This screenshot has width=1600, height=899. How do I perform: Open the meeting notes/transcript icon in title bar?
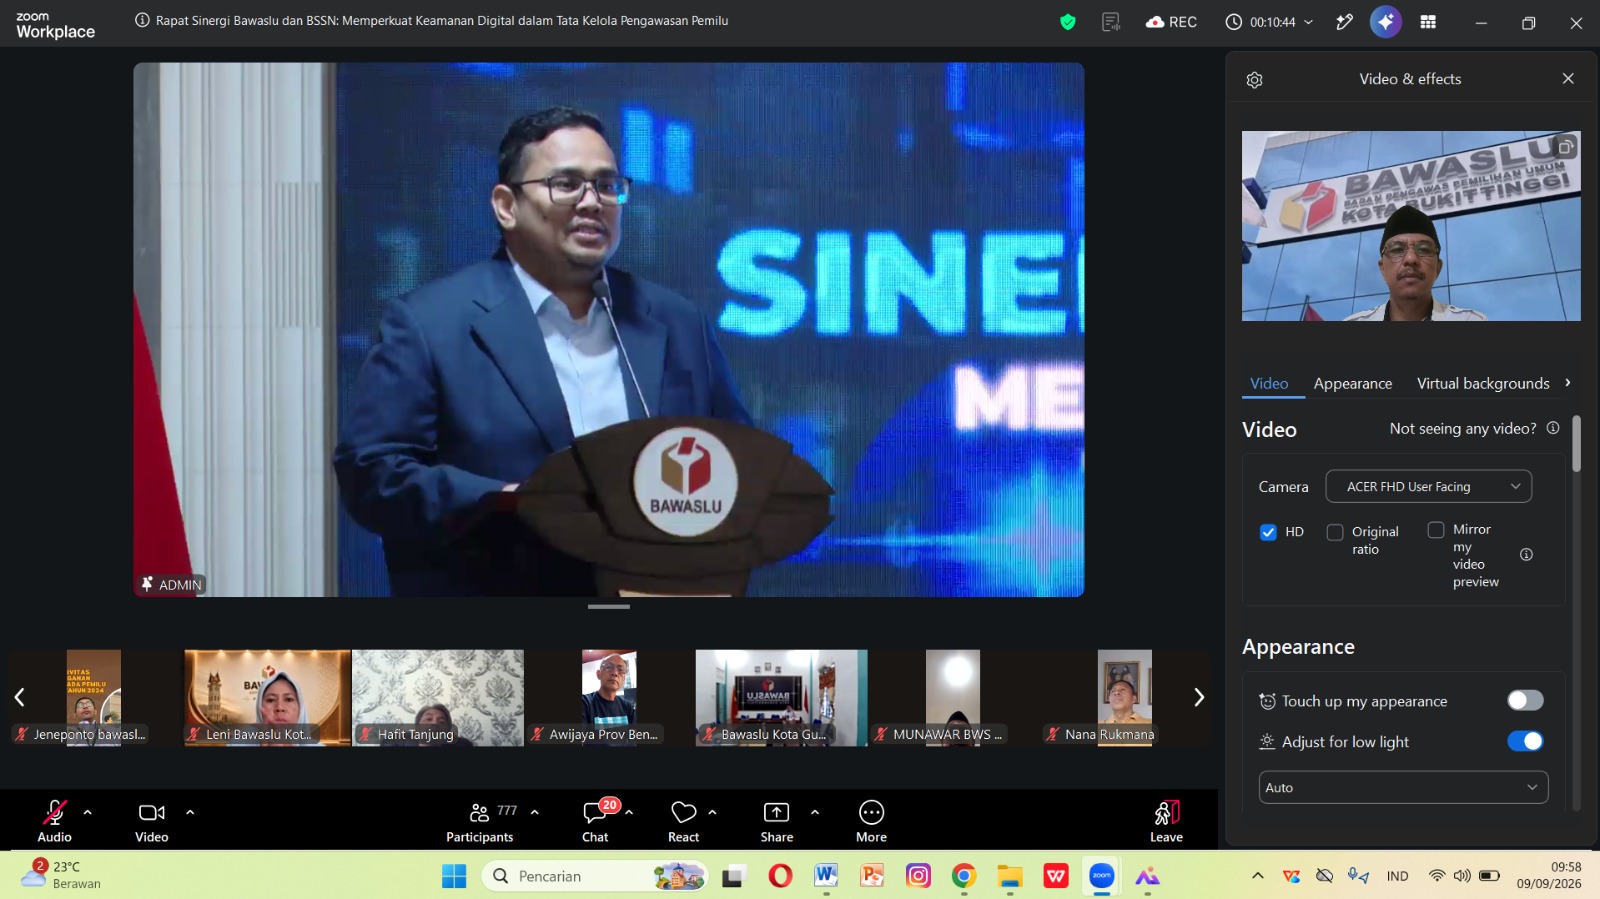coord(1111,22)
